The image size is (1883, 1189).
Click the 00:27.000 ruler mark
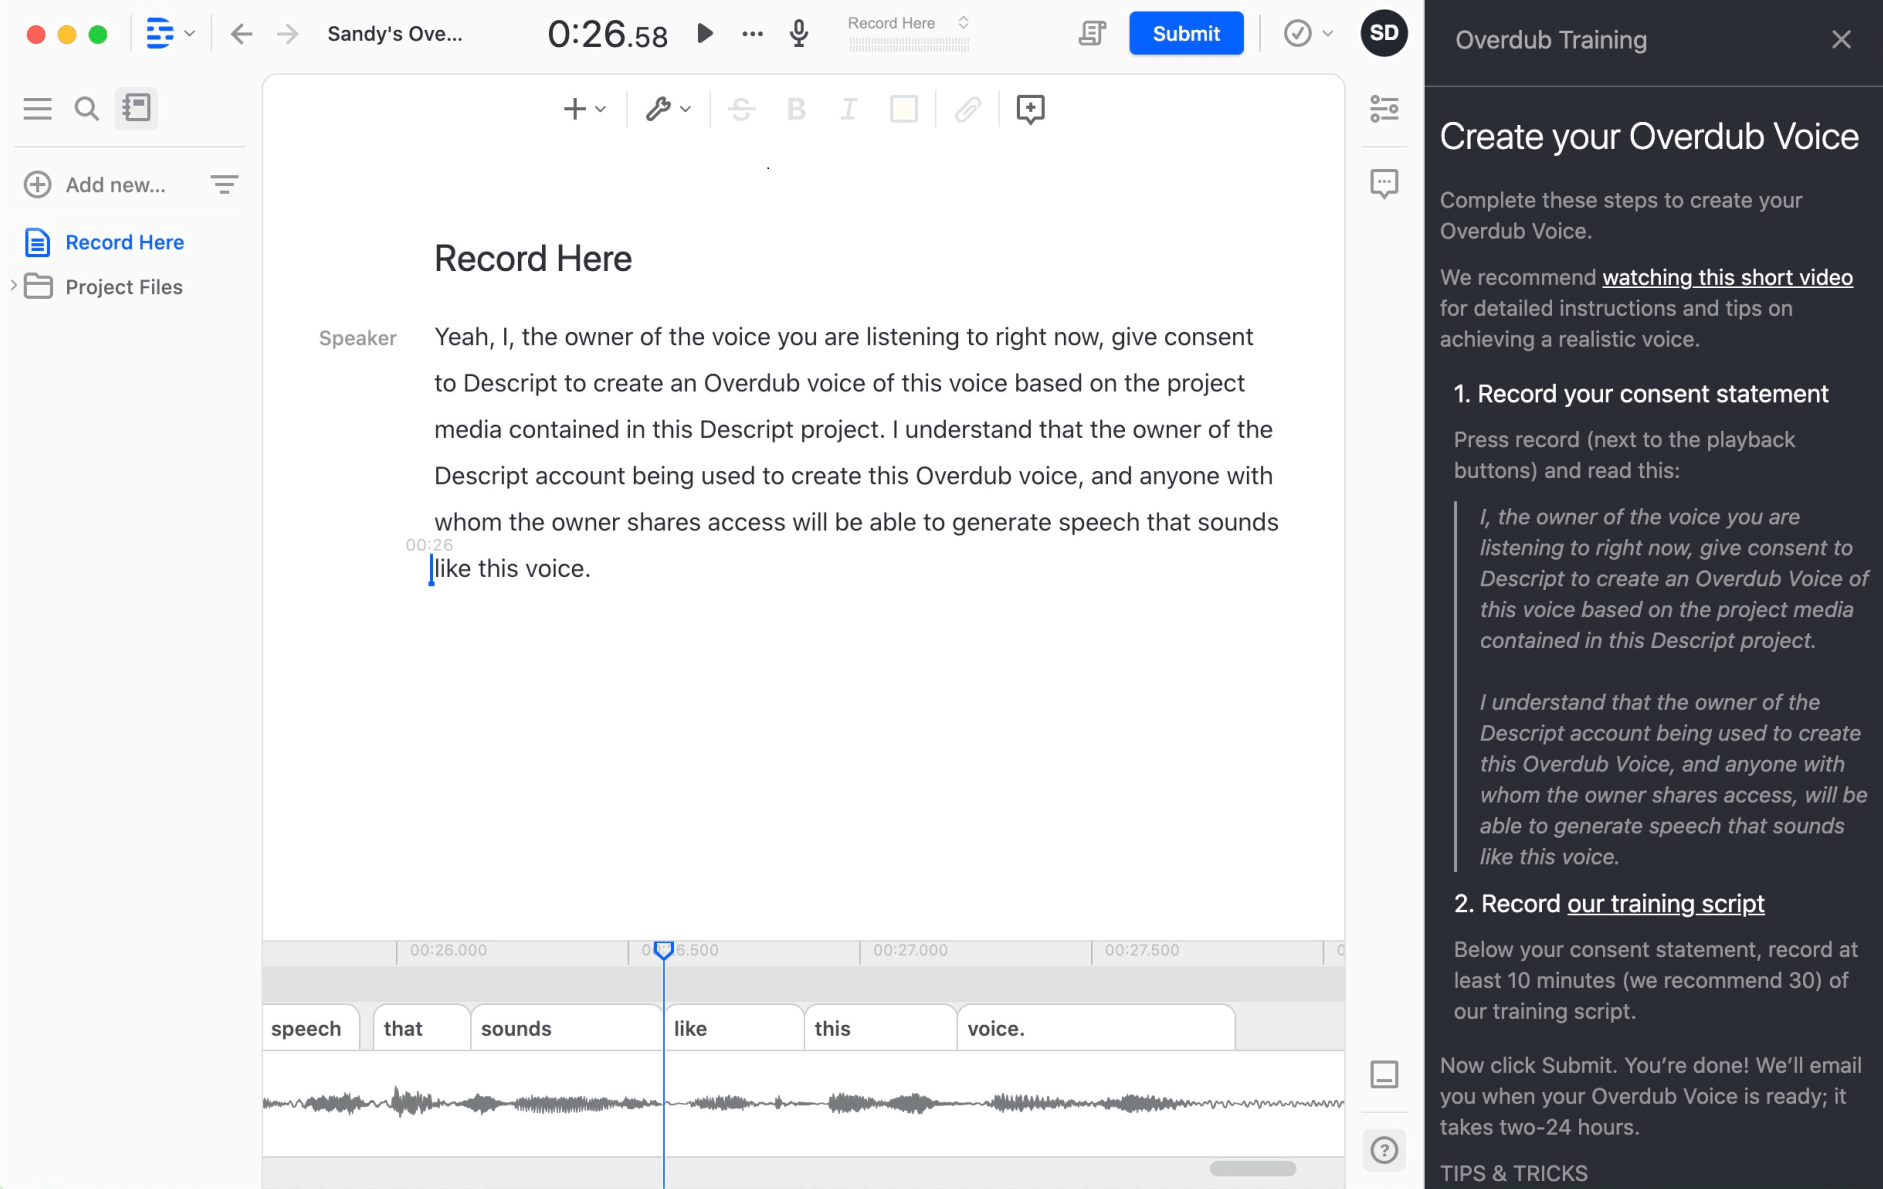(910, 950)
